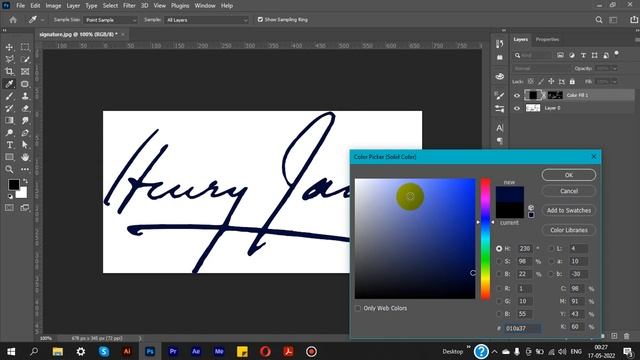Change the screen mode
The width and height of the screenshot is (640, 360).
click(x=25, y=208)
